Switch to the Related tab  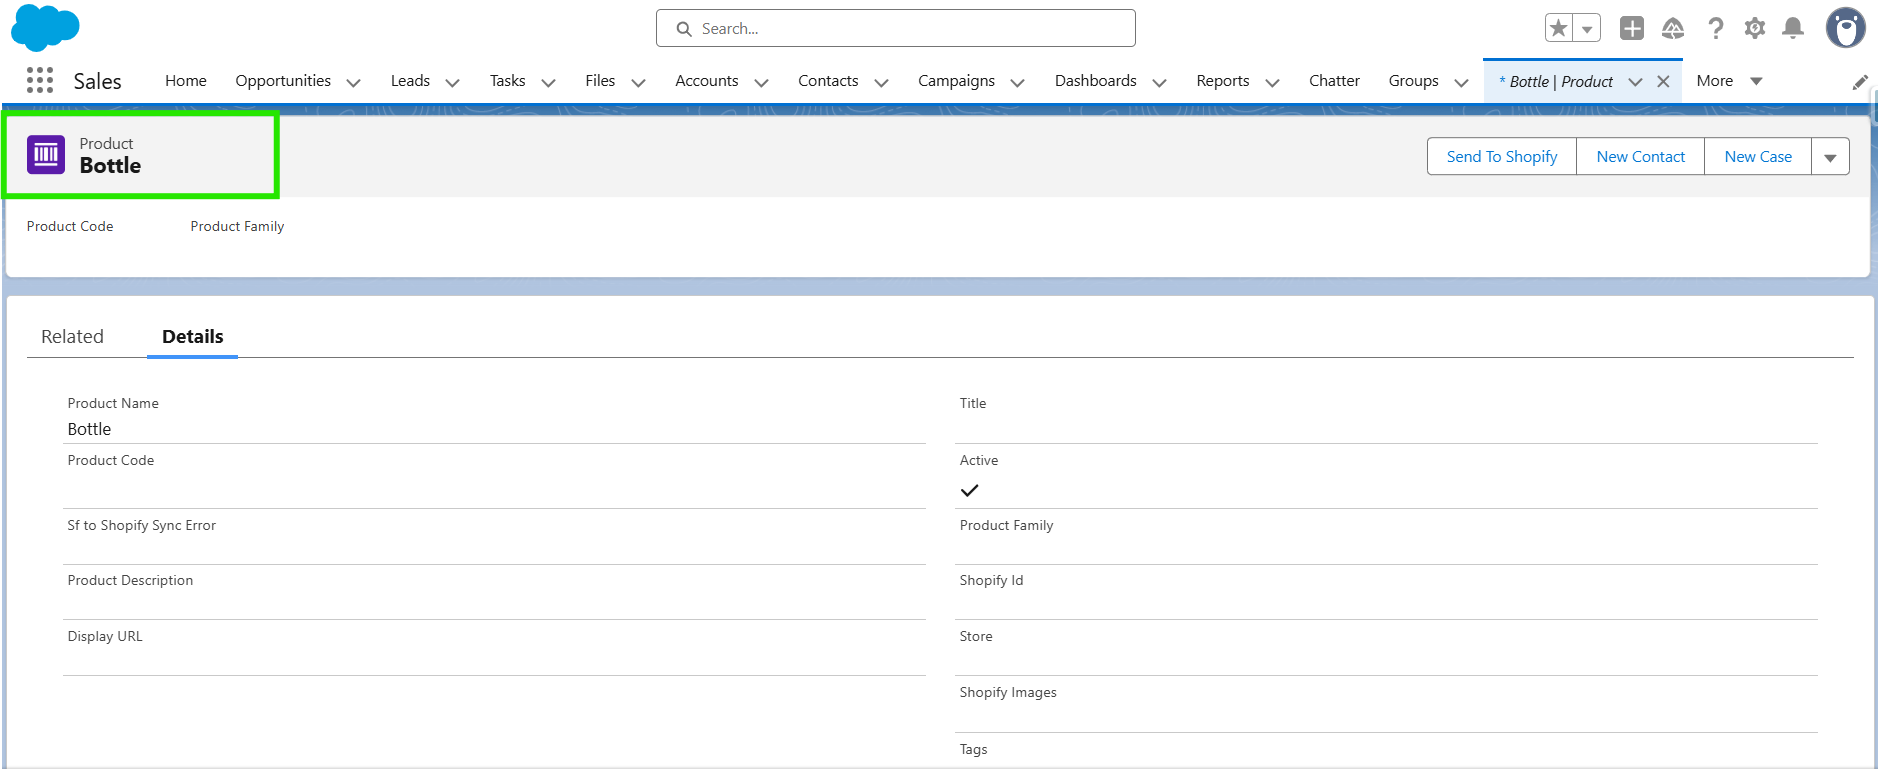pyautogui.click(x=72, y=337)
